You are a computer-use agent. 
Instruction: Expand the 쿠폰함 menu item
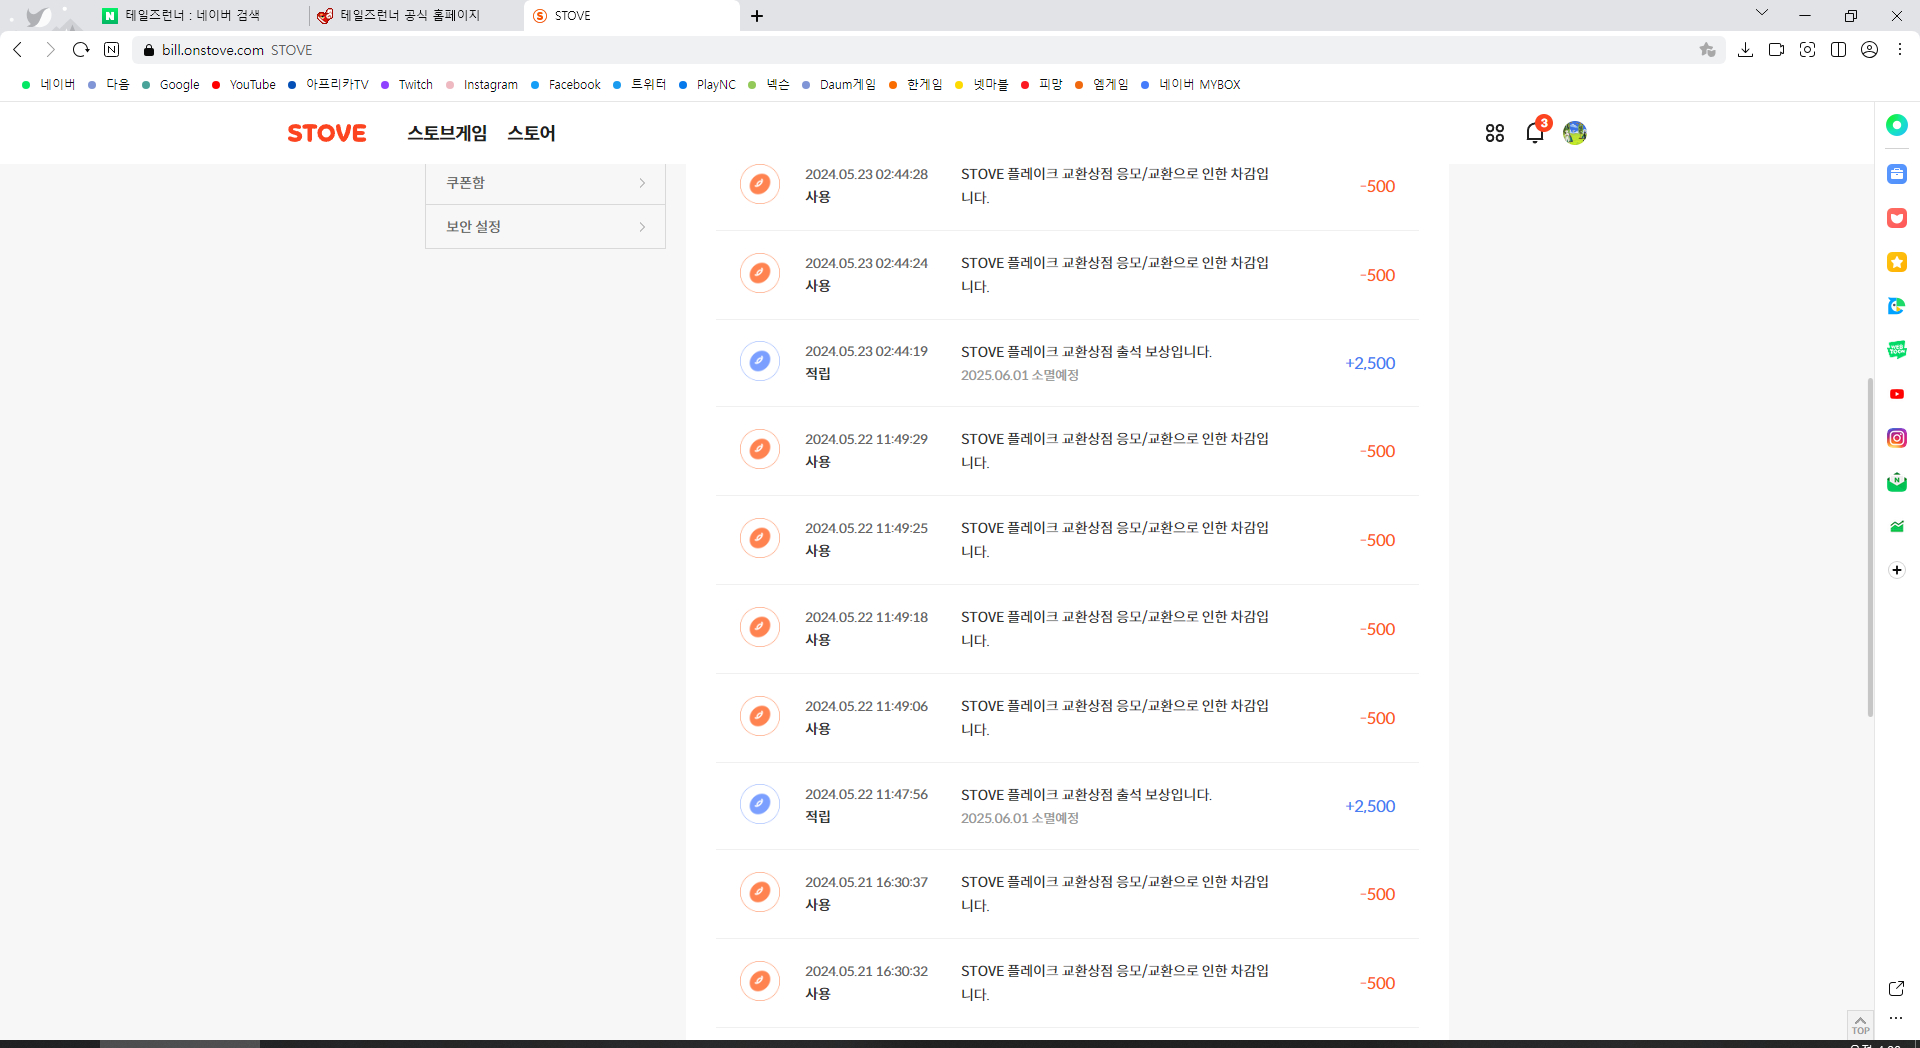(x=545, y=183)
